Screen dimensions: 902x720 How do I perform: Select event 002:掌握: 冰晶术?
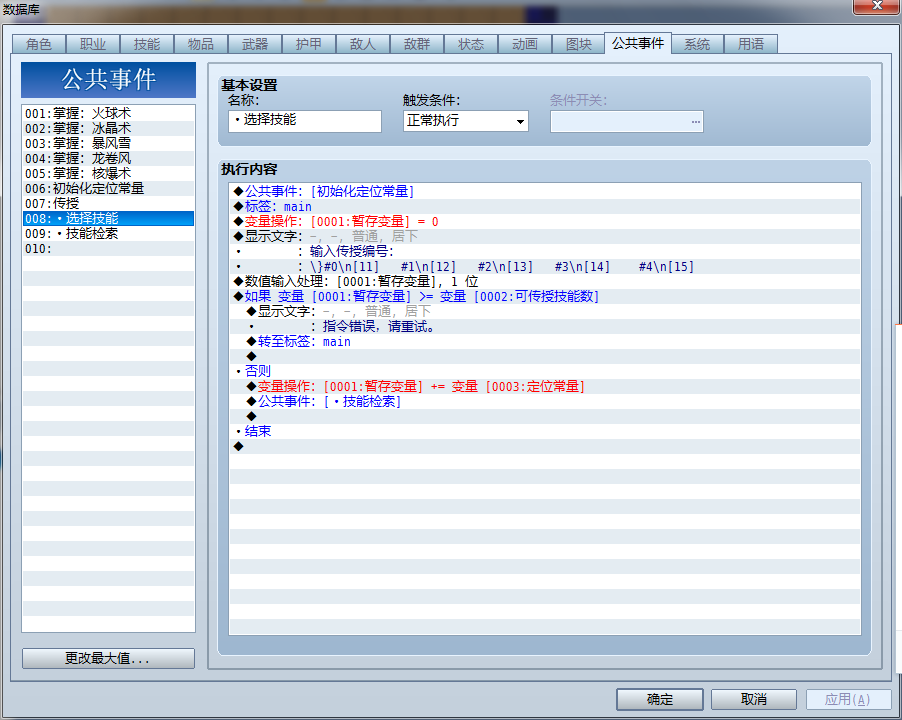[x=108, y=128]
